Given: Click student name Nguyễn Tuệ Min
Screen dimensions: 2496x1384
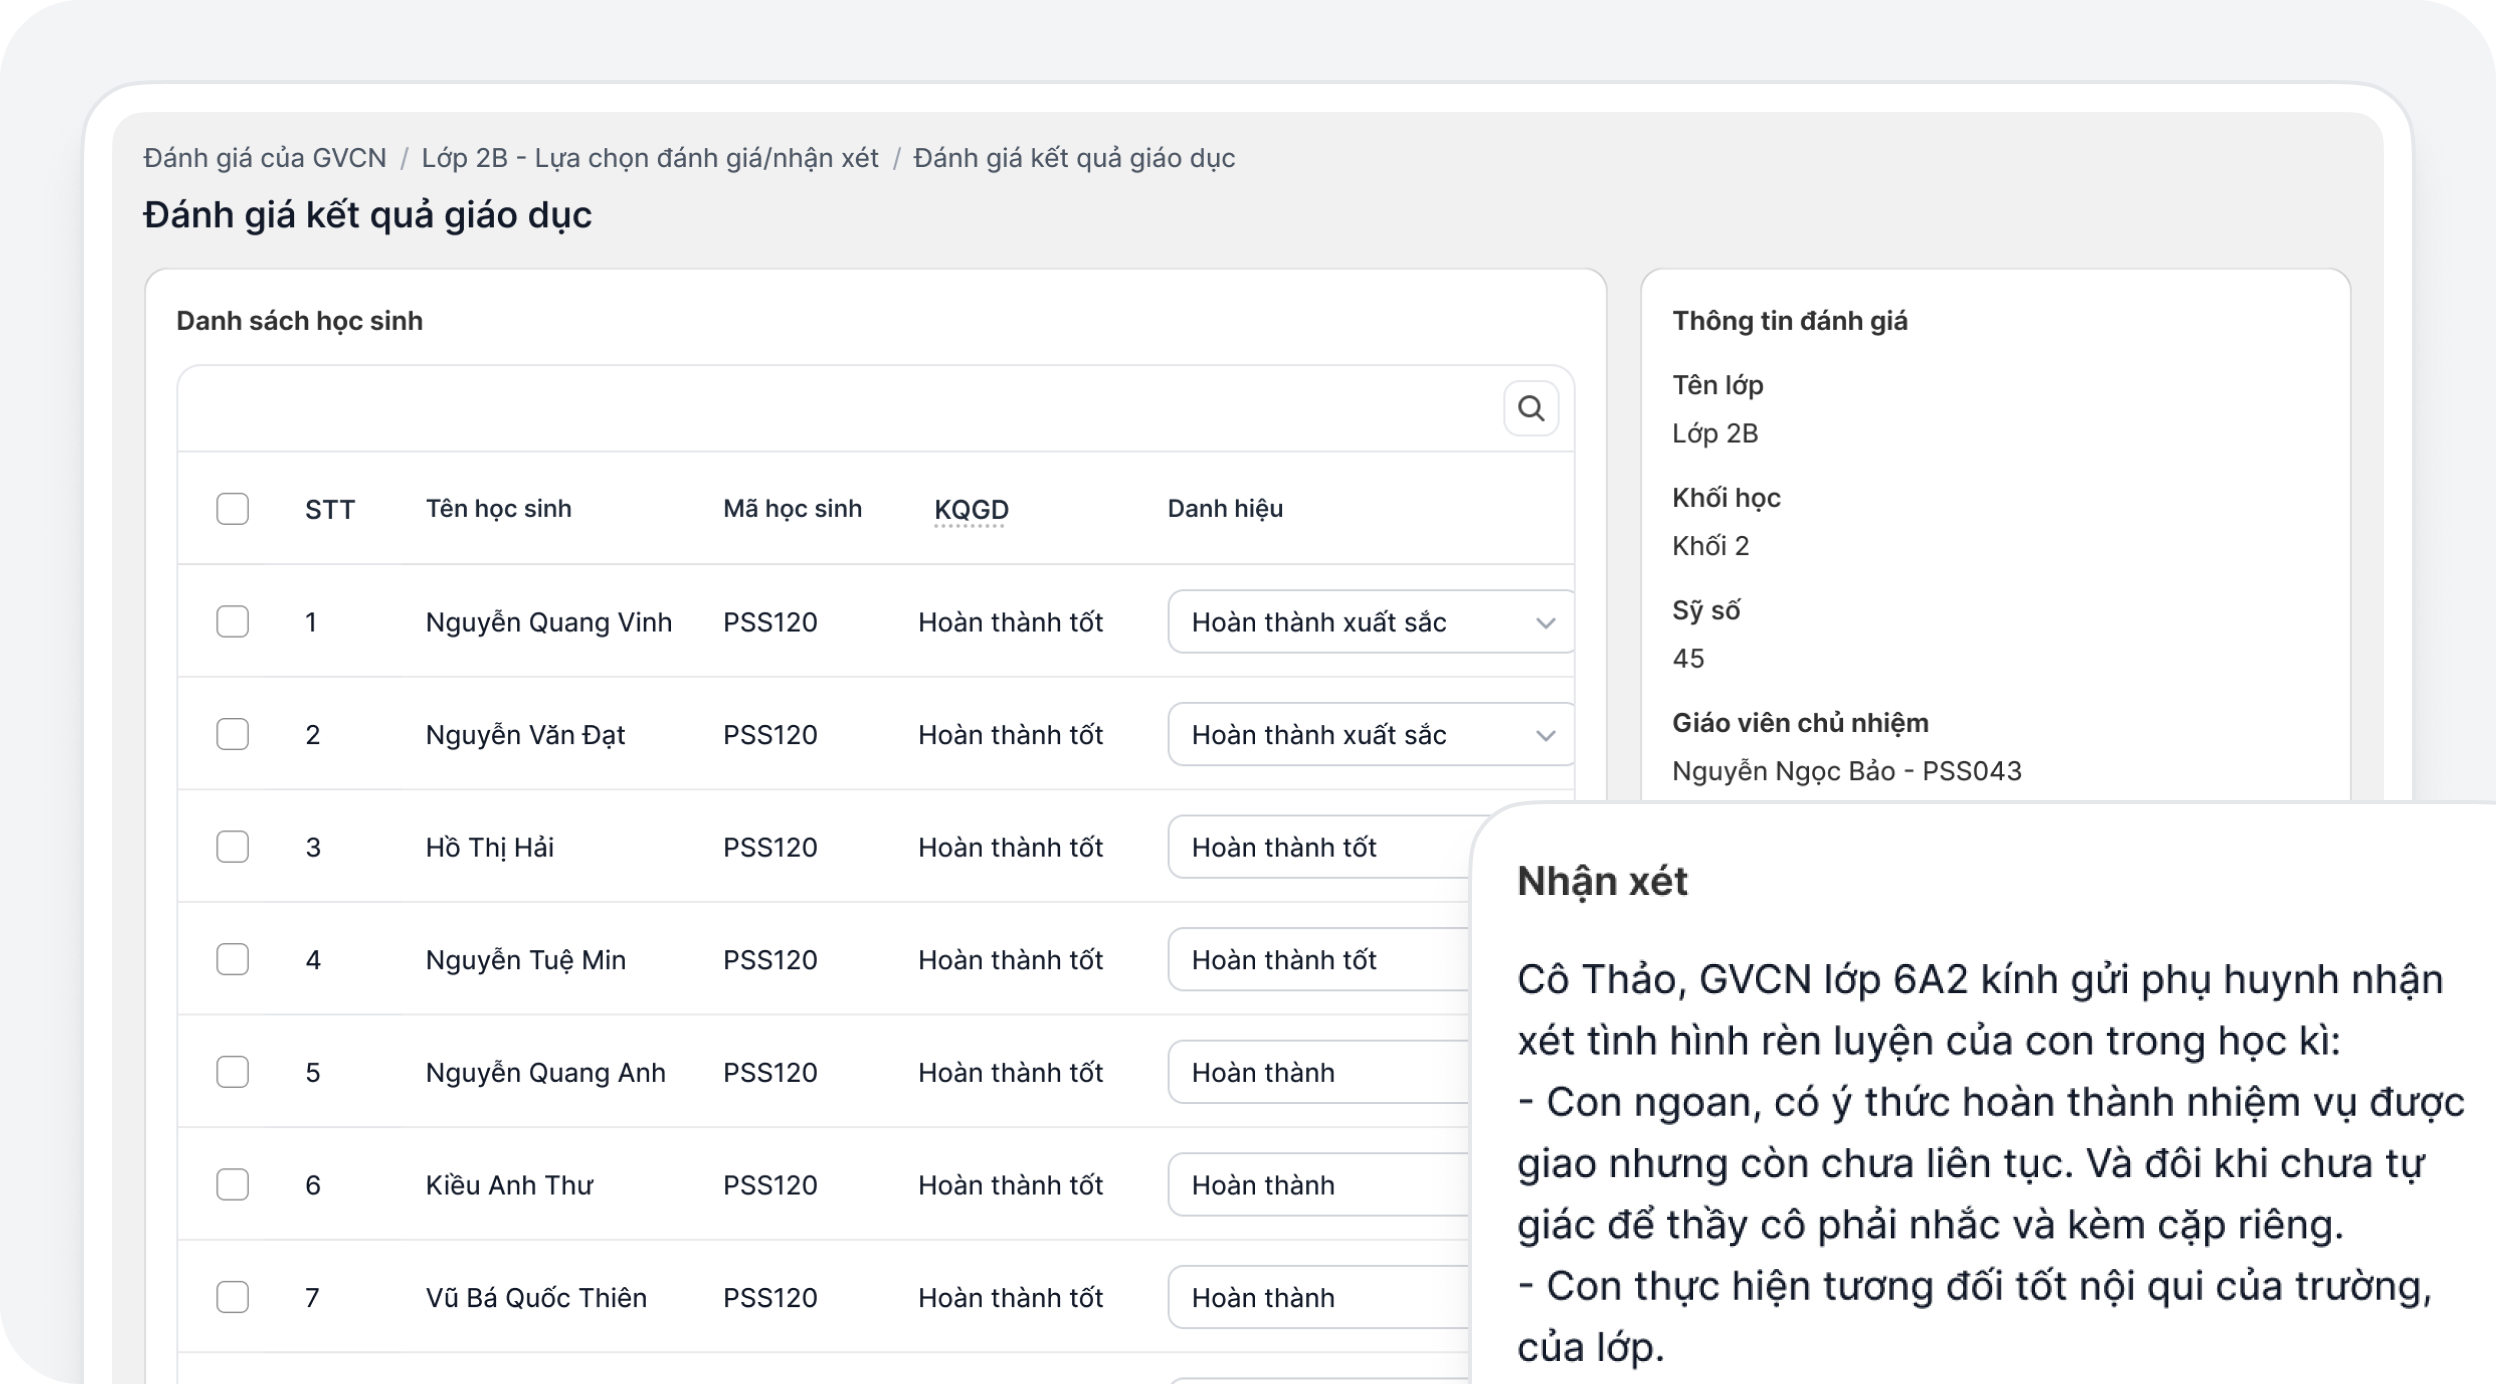Looking at the screenshot, I should point(526,960).
